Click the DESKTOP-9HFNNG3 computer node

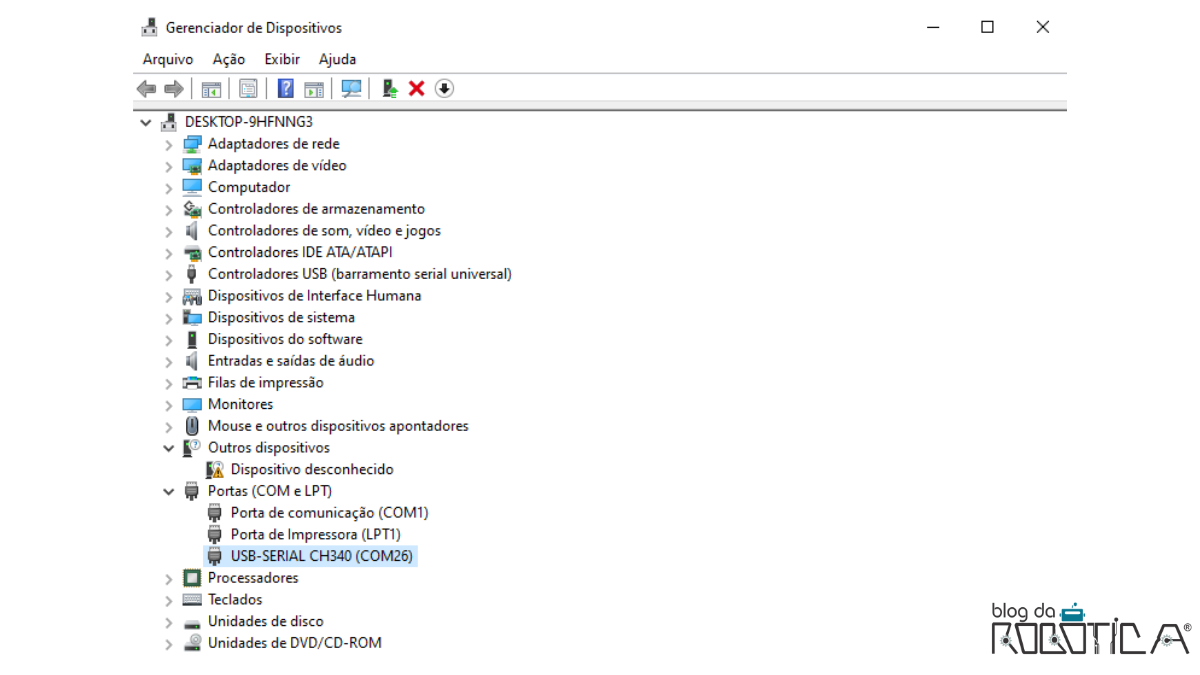pos(252,121)
